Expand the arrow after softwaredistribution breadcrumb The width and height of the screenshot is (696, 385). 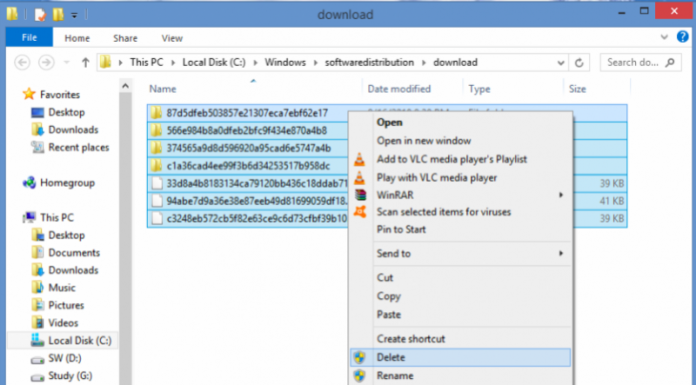[x=424, y=63]
